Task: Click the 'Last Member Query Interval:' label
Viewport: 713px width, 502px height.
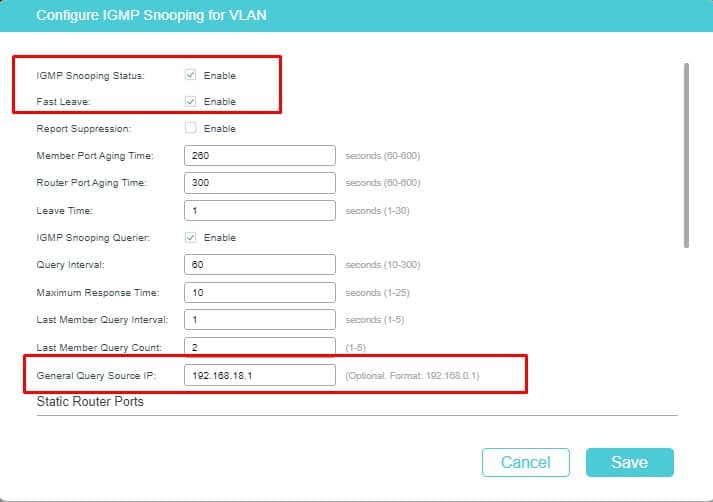Action: point(102,320)
